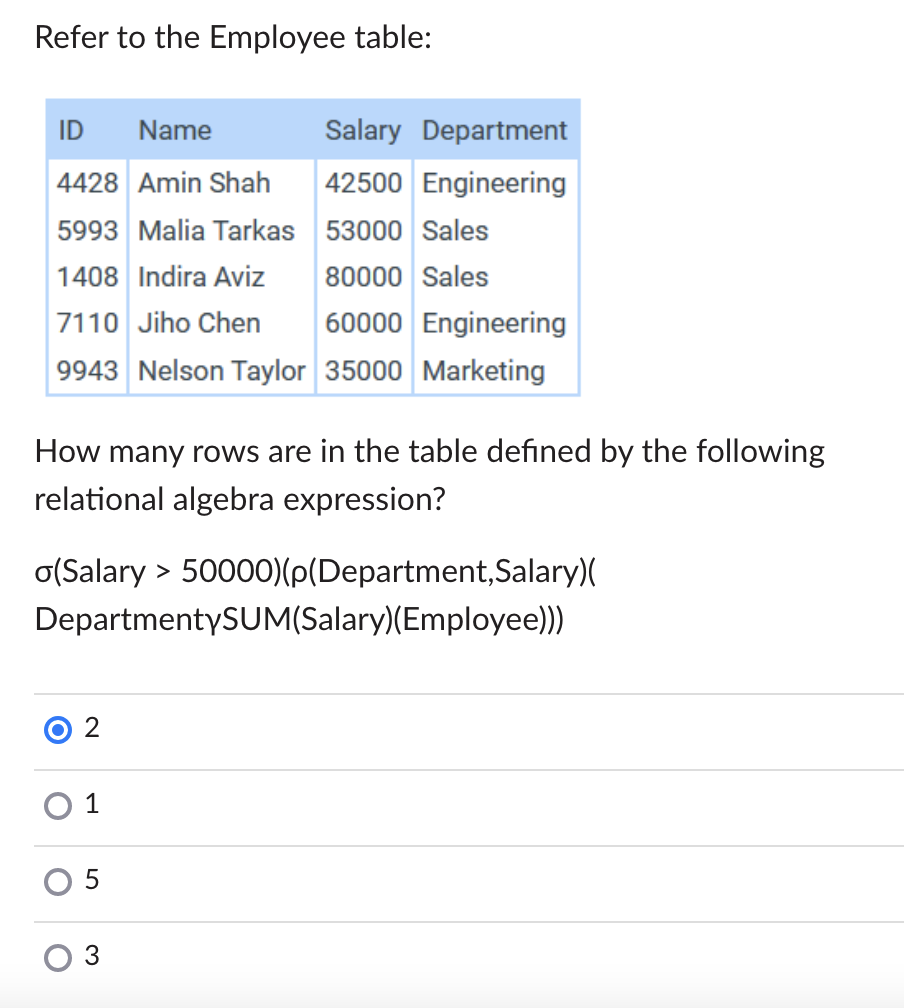904x1008 pixels.
Task: Choose answer option 1 radio button
Action: (x=57, y=806)
